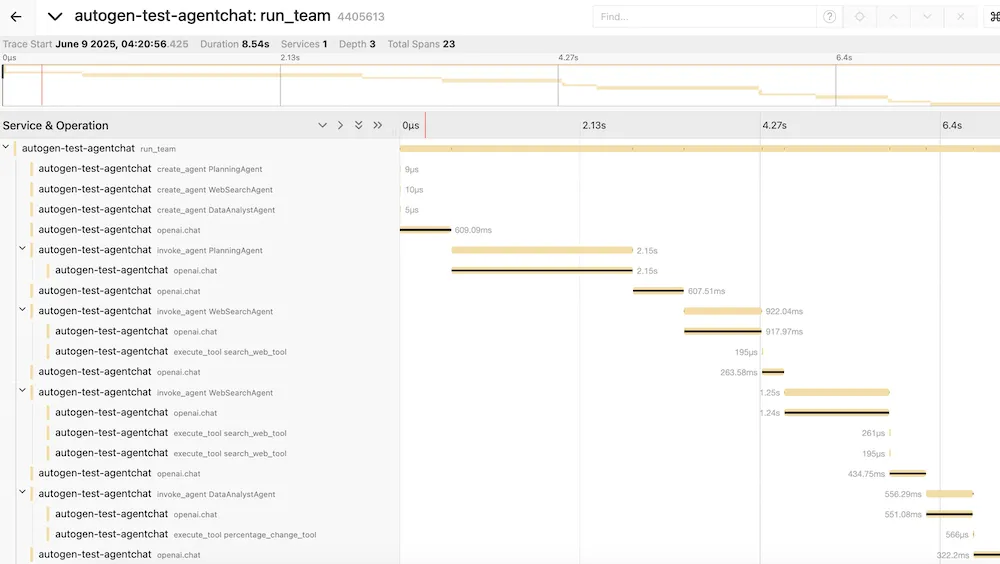Jump to previous search result arrow
The image size is (1000, 564).
click(x=893, y=17)
